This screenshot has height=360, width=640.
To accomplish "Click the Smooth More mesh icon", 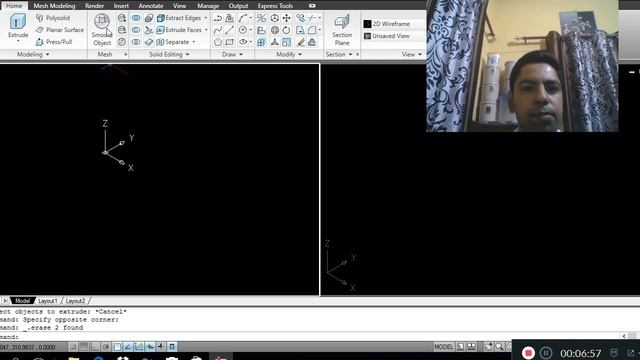I will [122, 18].
